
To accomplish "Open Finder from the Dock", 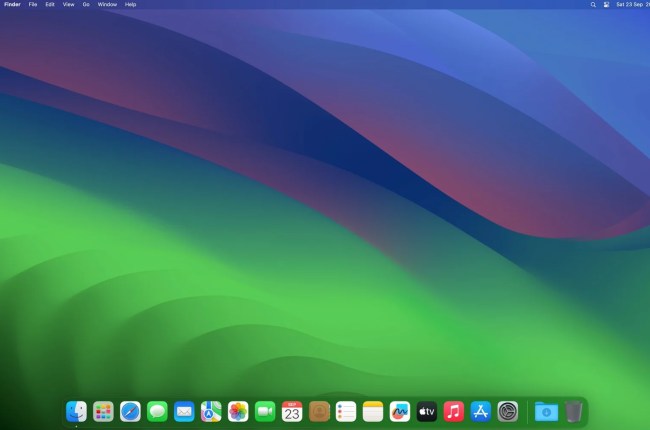I will click(76, 411).
